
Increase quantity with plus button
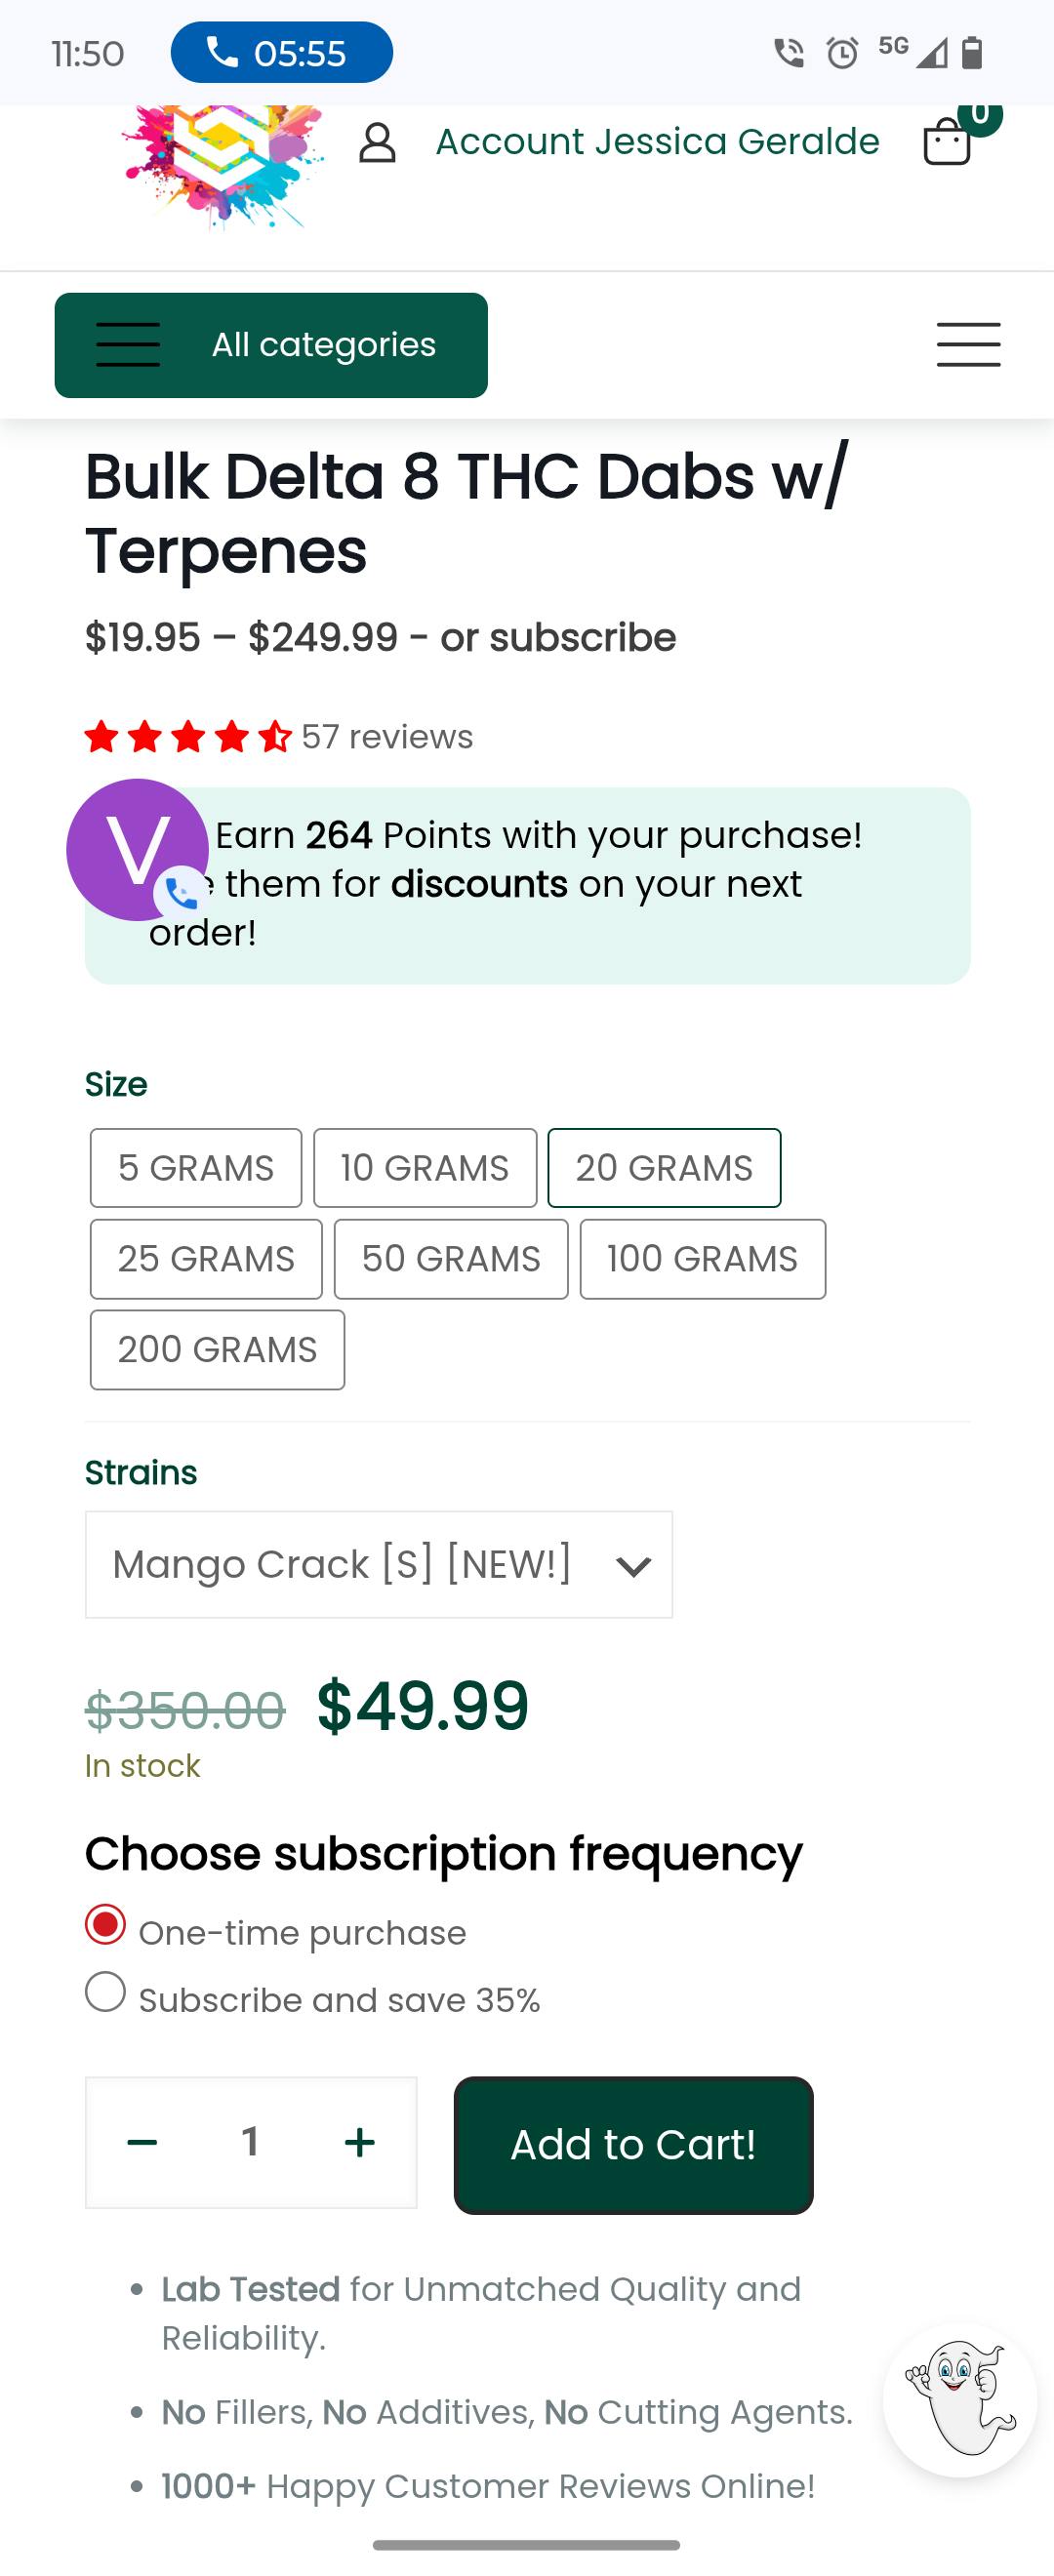360,2142
